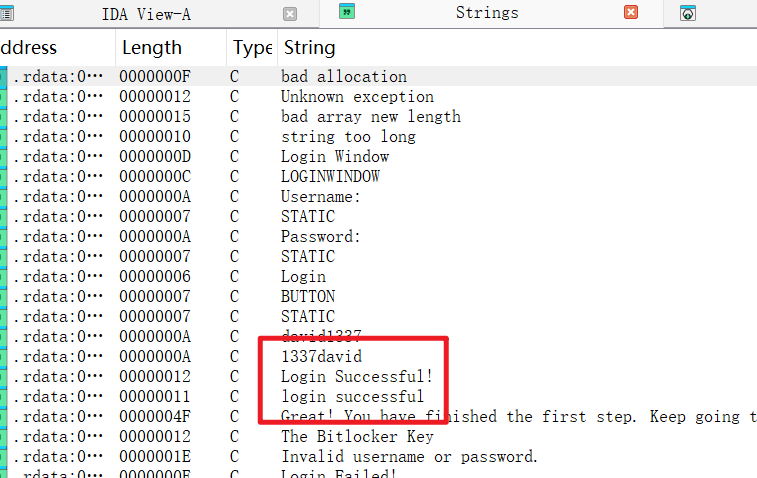
Task: Click the row icon beside "The Bitlocker Key"
Action: 5,437
